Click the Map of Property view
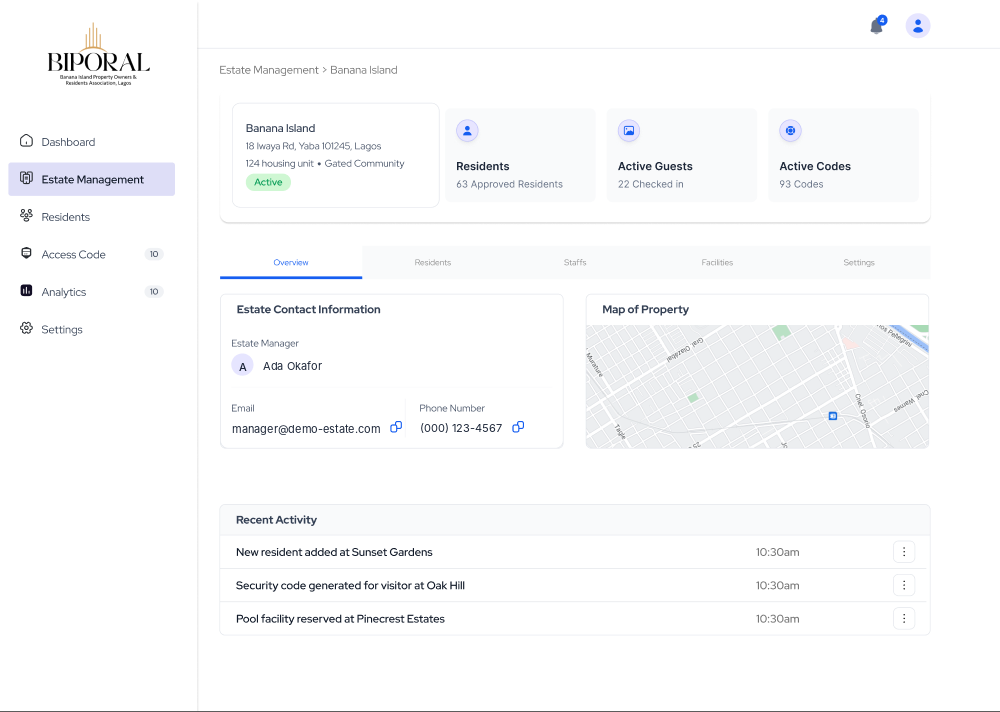1000x712 pixels. tap(757, 387)
